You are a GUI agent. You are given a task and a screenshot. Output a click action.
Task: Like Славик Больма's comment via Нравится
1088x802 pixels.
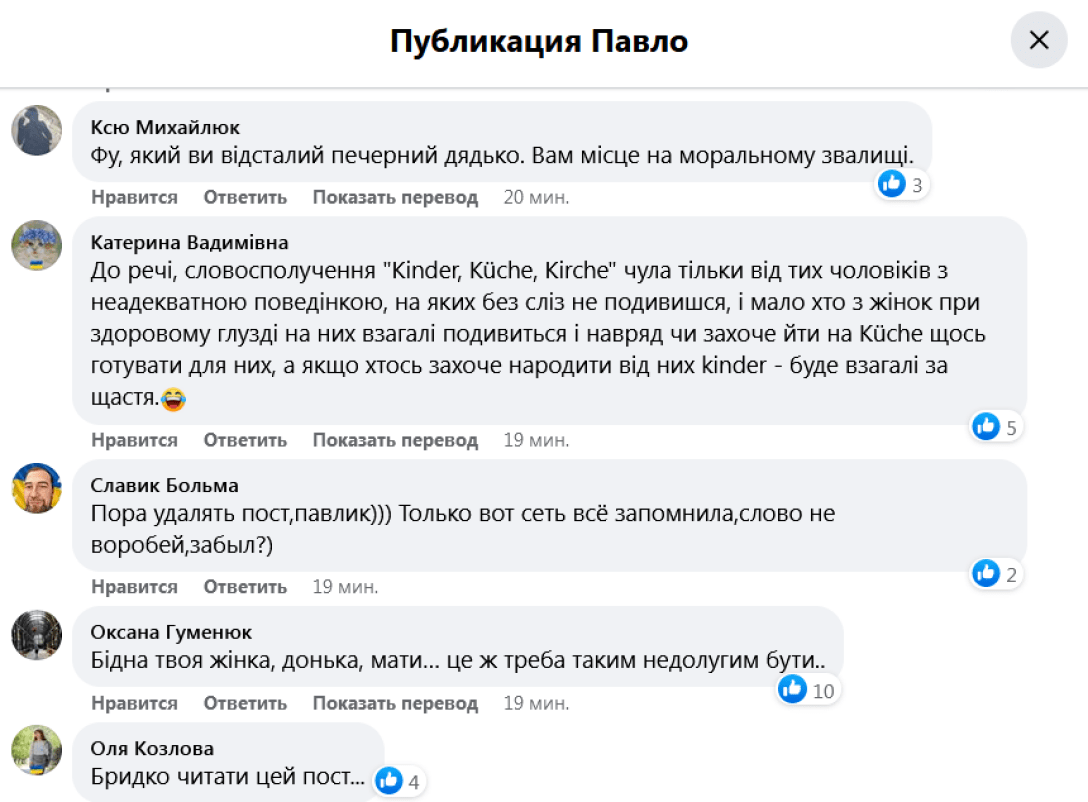[x=133, y=586]
